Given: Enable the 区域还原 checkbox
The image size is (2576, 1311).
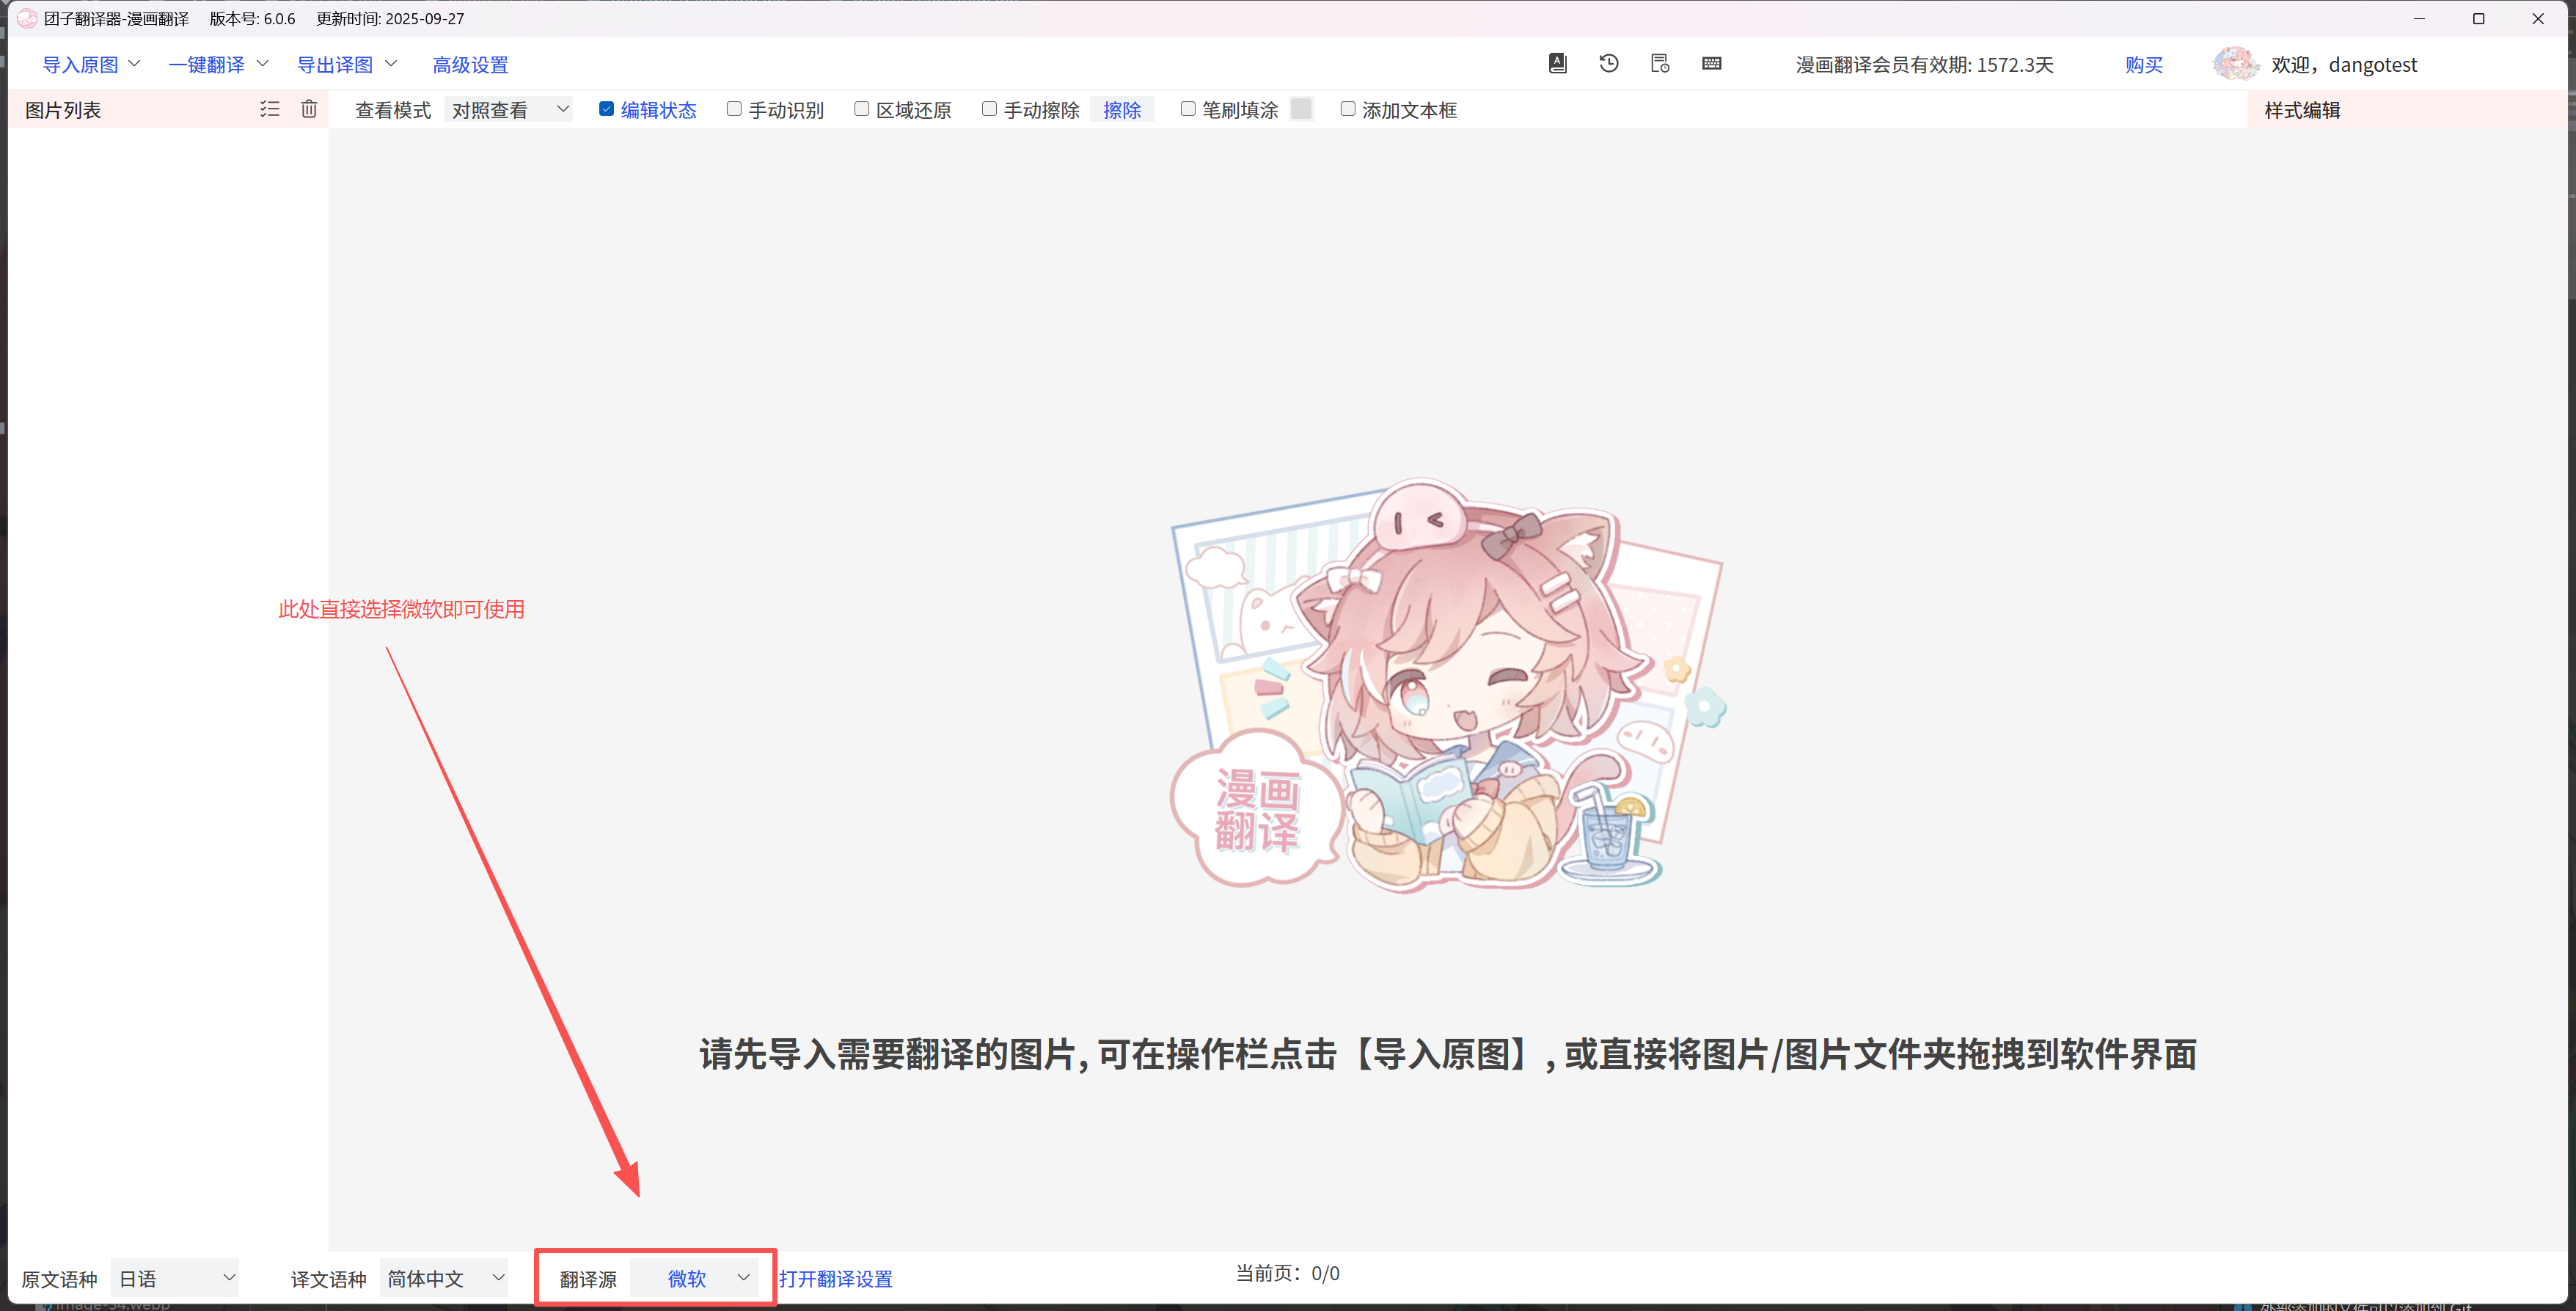Looking at the screenshot, I should pos(861,109).
